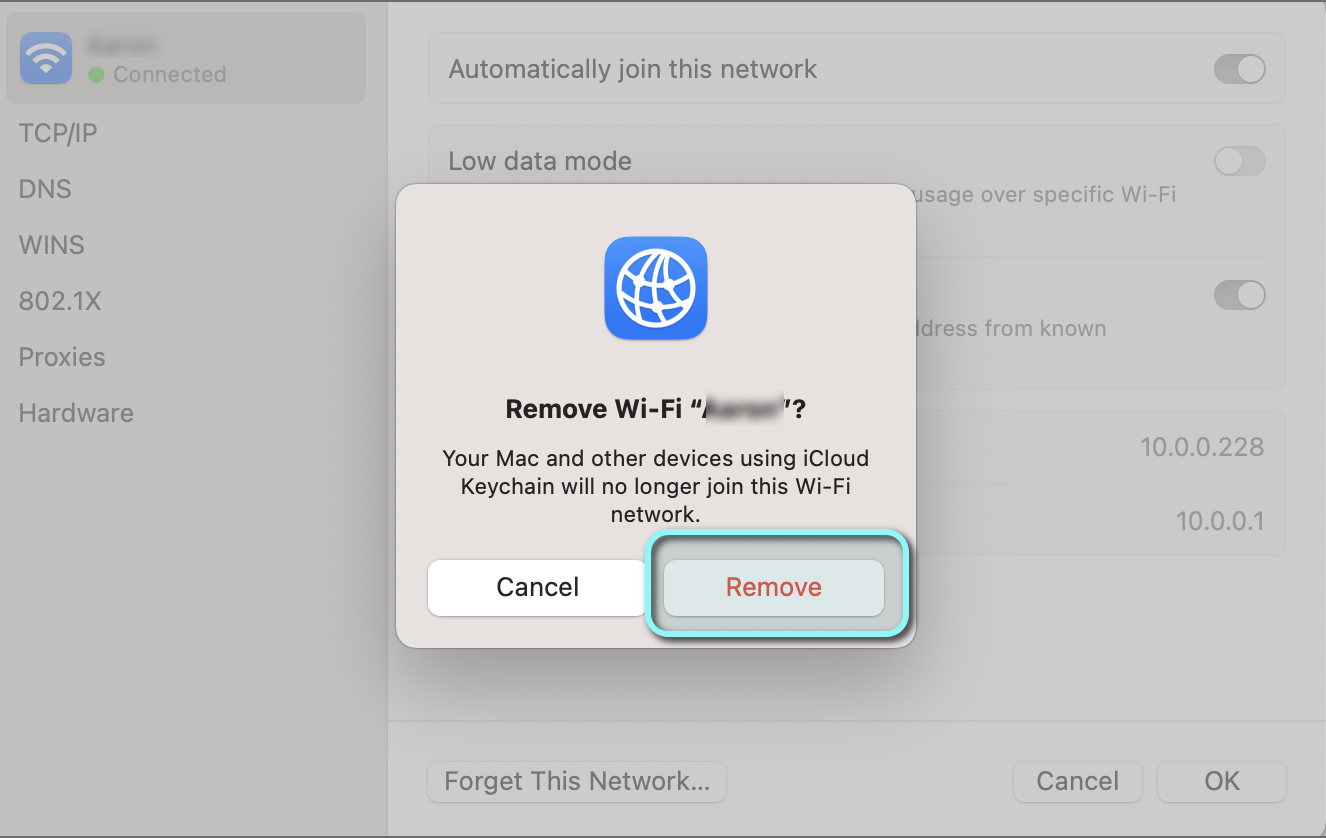Enable the Low data mode switch
Image resolution: width=1326 pixels, height=838 pixels.
[x=1239, y=161]
